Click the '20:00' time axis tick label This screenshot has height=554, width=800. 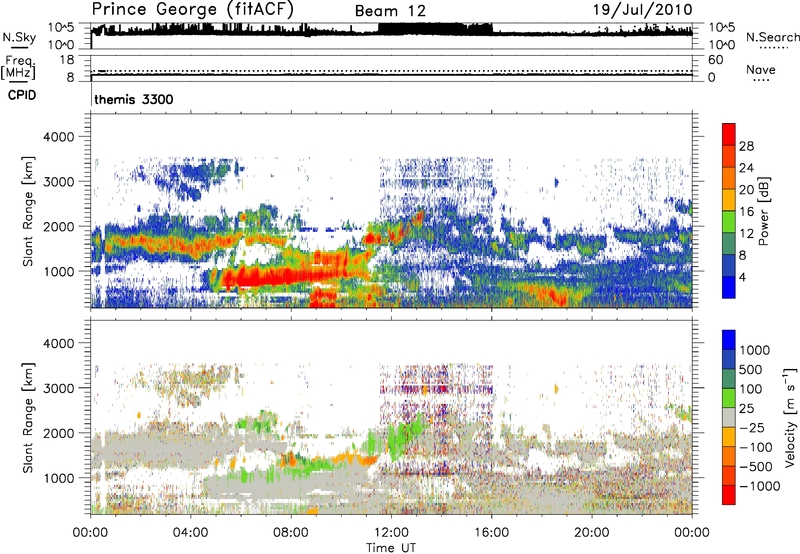pyautogui.click(x=591, y=533)
